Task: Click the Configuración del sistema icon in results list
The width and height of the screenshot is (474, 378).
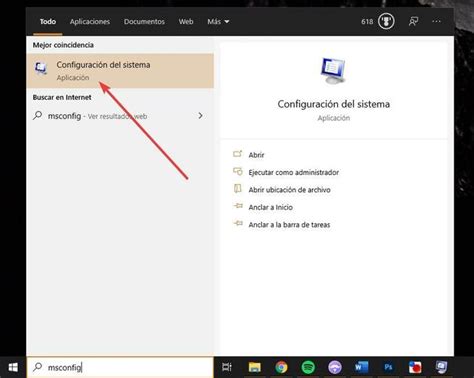Action: [x=41, y=69]
